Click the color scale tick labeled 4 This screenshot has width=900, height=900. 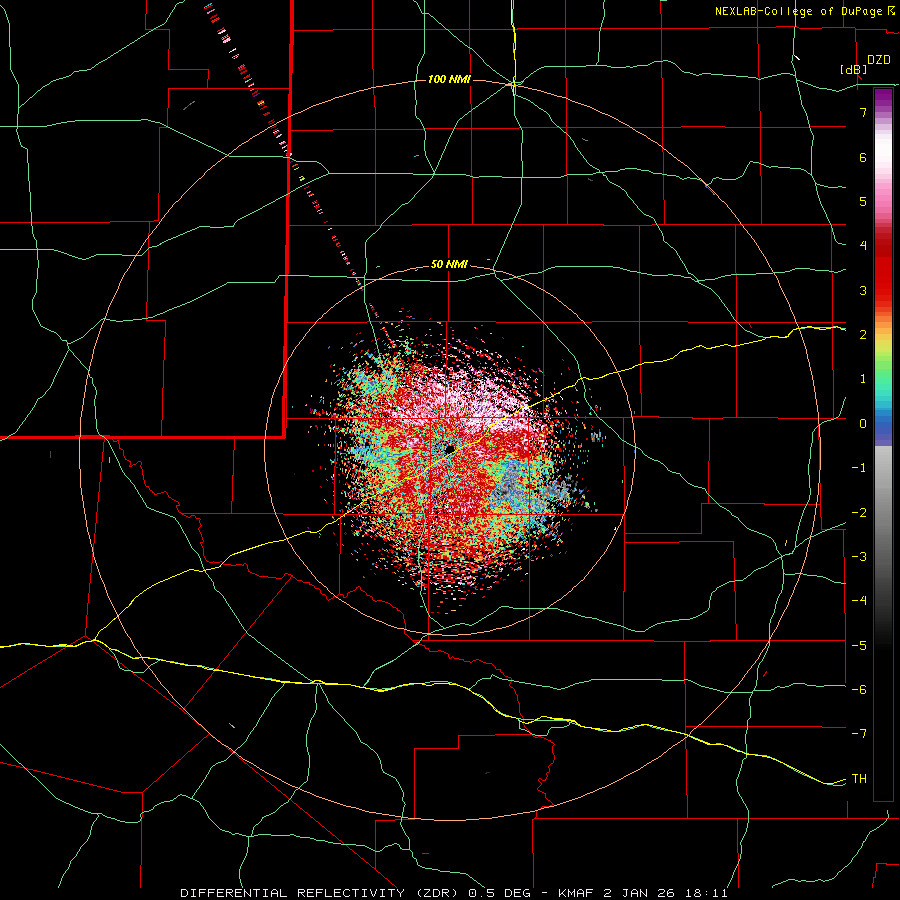863,246
